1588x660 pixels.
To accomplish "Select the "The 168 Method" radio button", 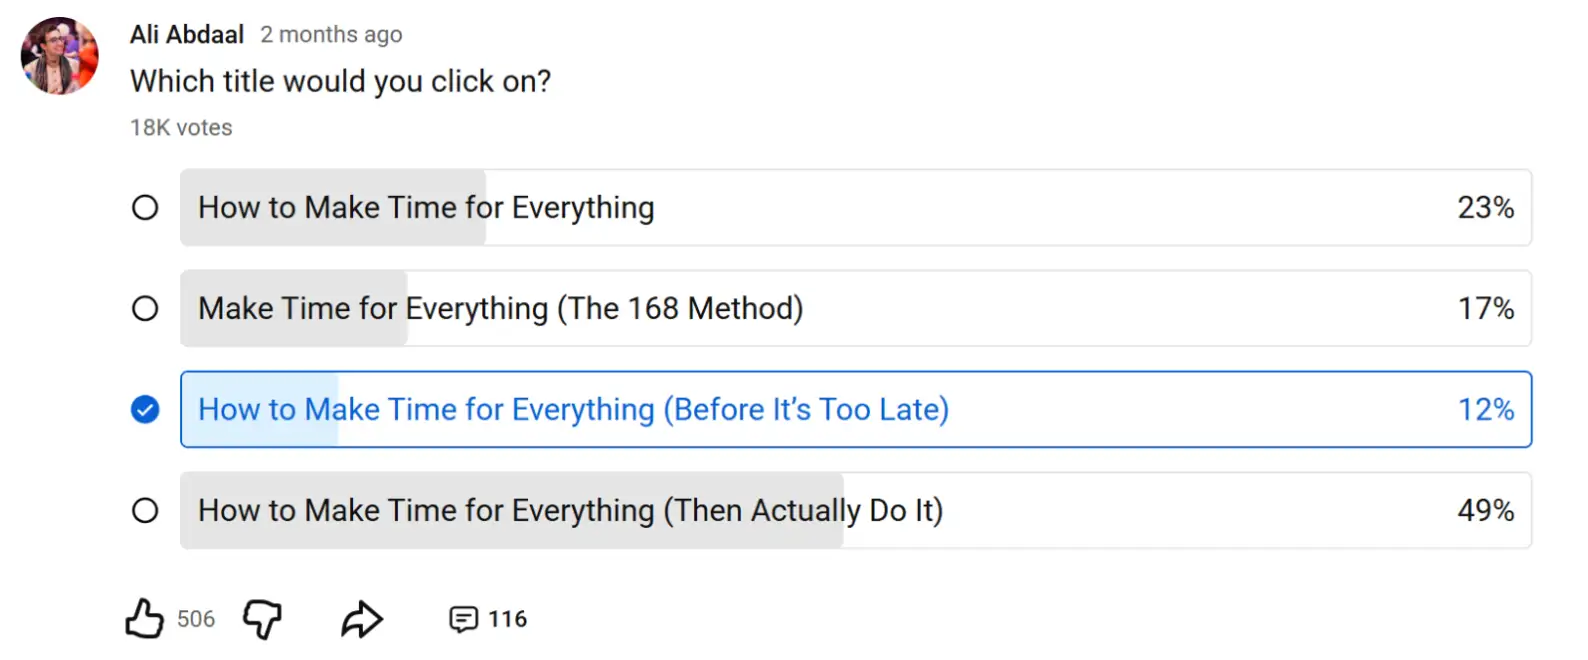I will (145, 309).
